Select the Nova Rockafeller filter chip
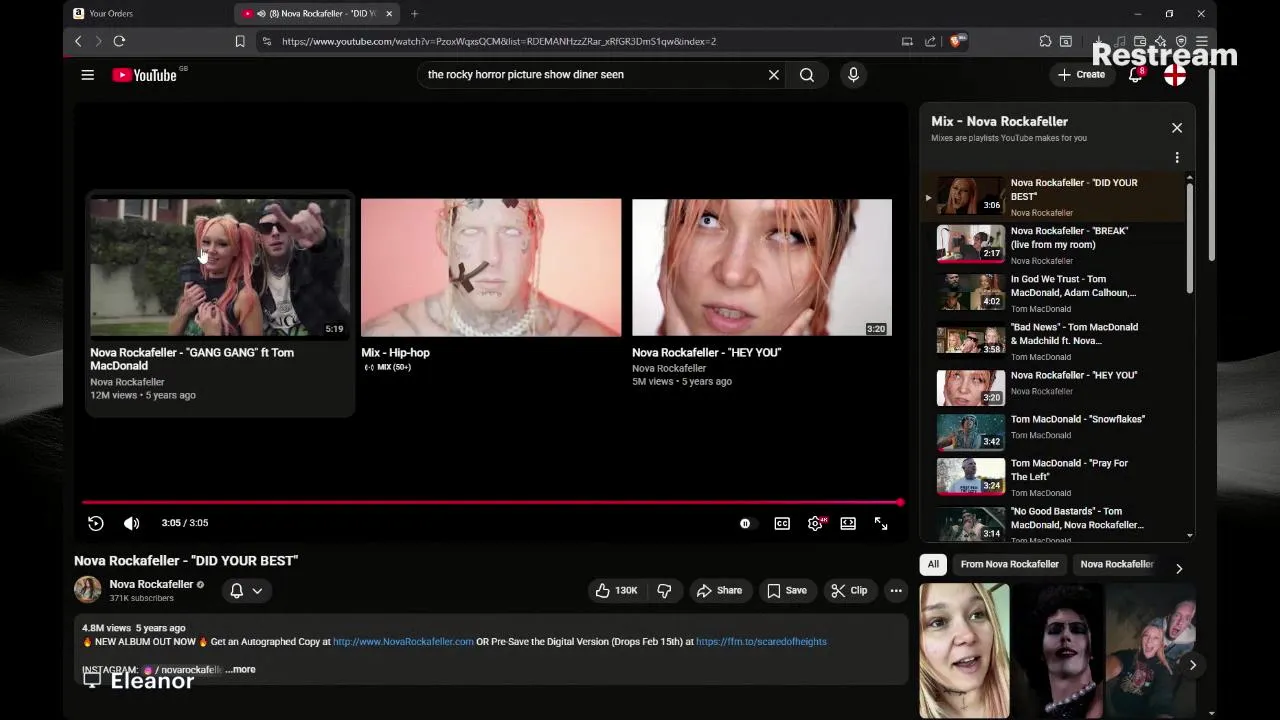This screenshot has width=1280, height=720. point(1117,564)
